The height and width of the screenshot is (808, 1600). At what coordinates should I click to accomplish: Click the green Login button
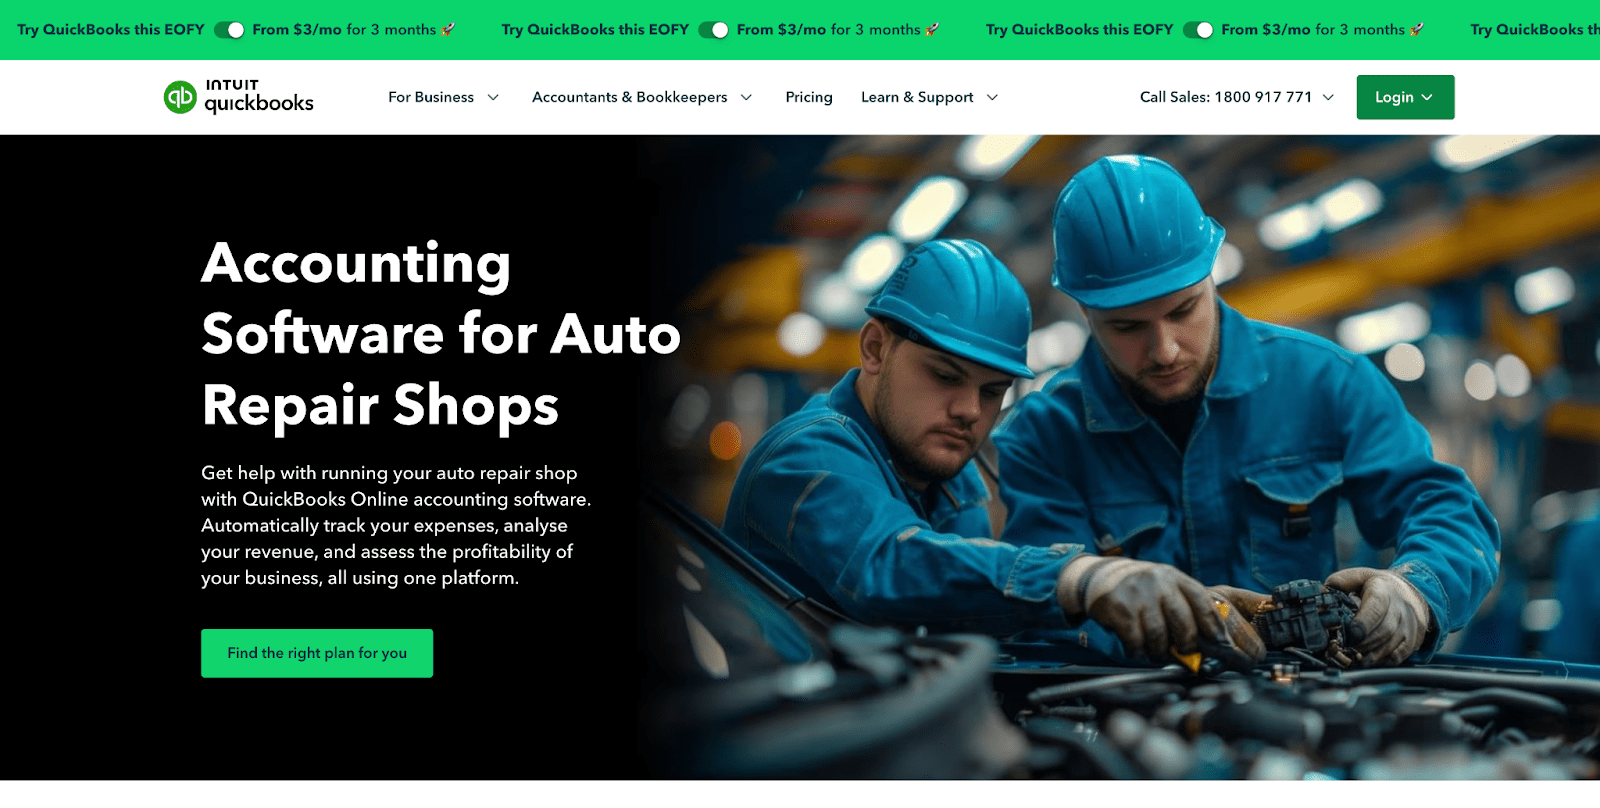point(1405,97)
